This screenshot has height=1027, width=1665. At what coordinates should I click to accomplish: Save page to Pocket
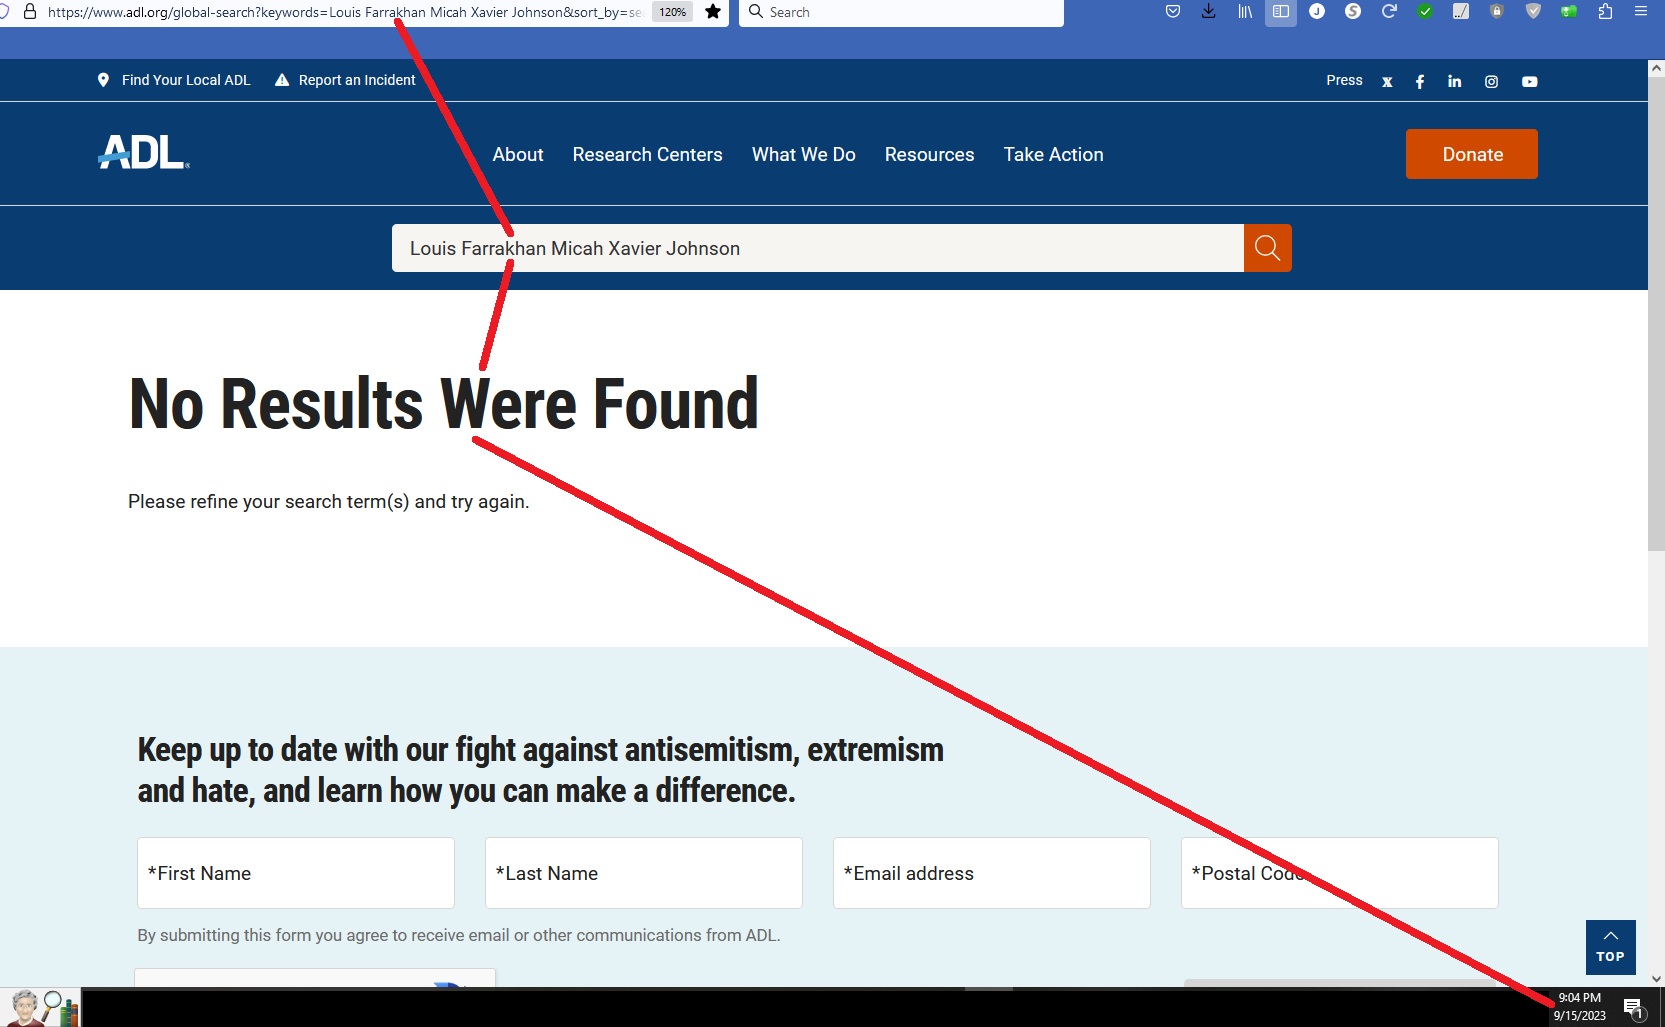coord(1173,12)
